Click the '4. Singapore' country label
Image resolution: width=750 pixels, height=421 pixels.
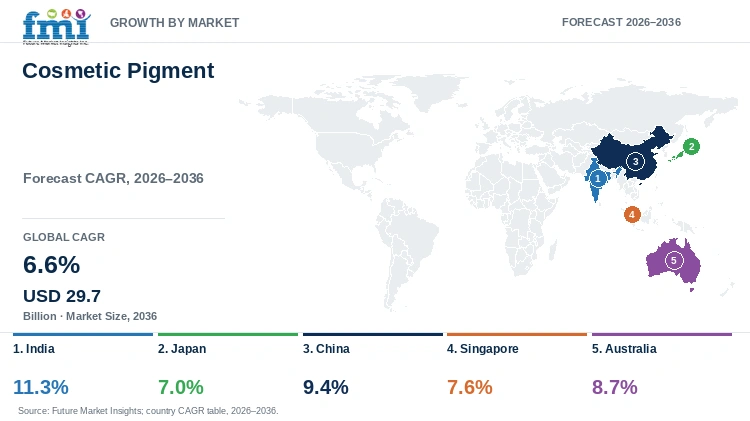(x=483, y=349)
